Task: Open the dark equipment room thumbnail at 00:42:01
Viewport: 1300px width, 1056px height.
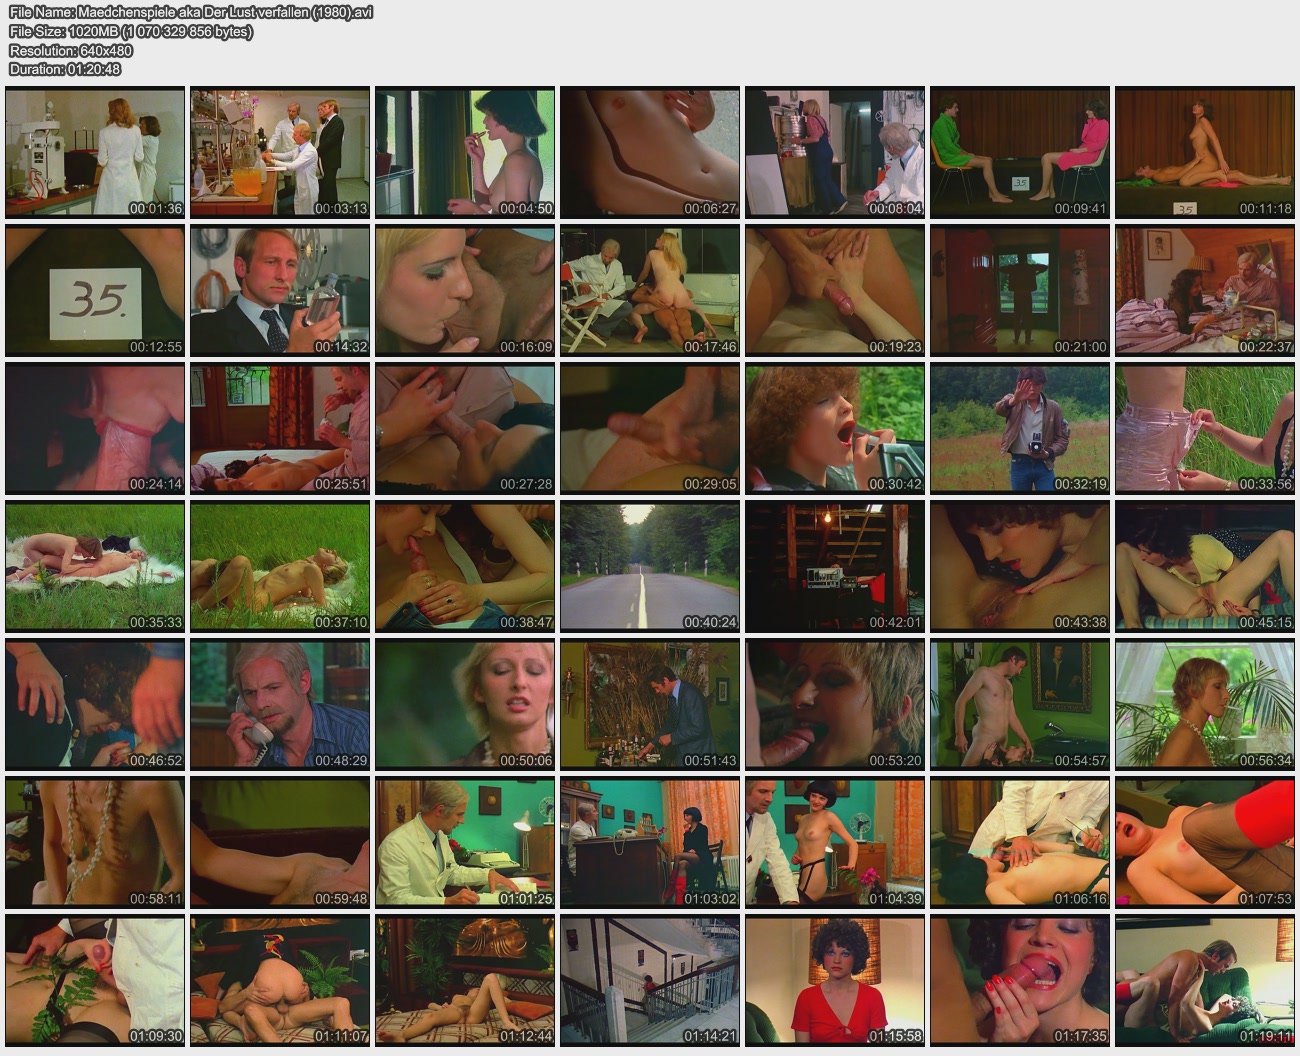Action: coord(835,566)
